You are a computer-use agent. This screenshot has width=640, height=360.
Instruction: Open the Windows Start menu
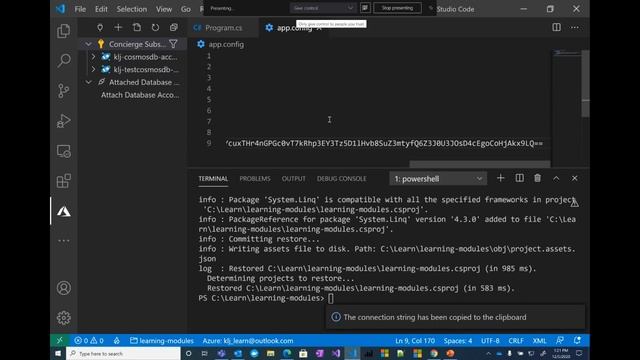click(x=58, y=353)
